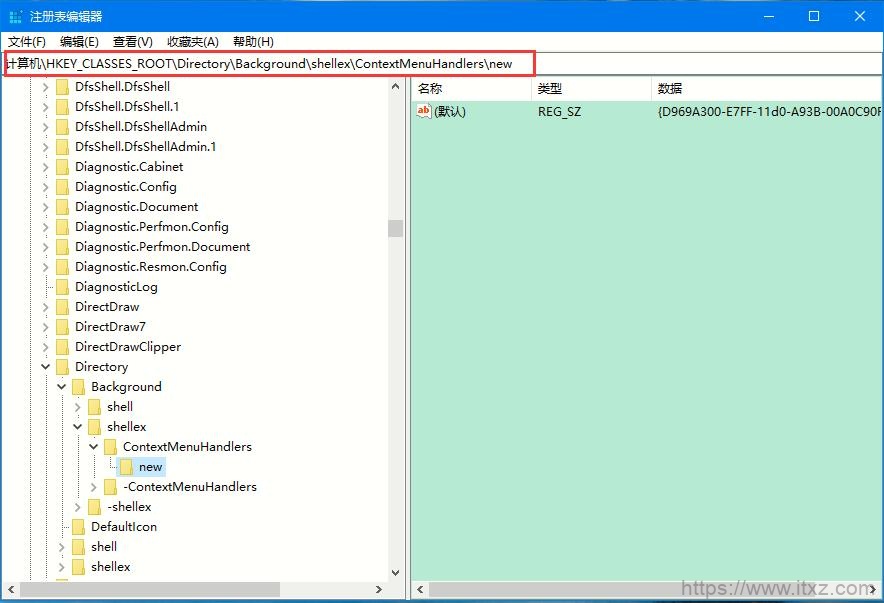Select the shellex key under Directory
884x603 pixels.
point(110,567)
